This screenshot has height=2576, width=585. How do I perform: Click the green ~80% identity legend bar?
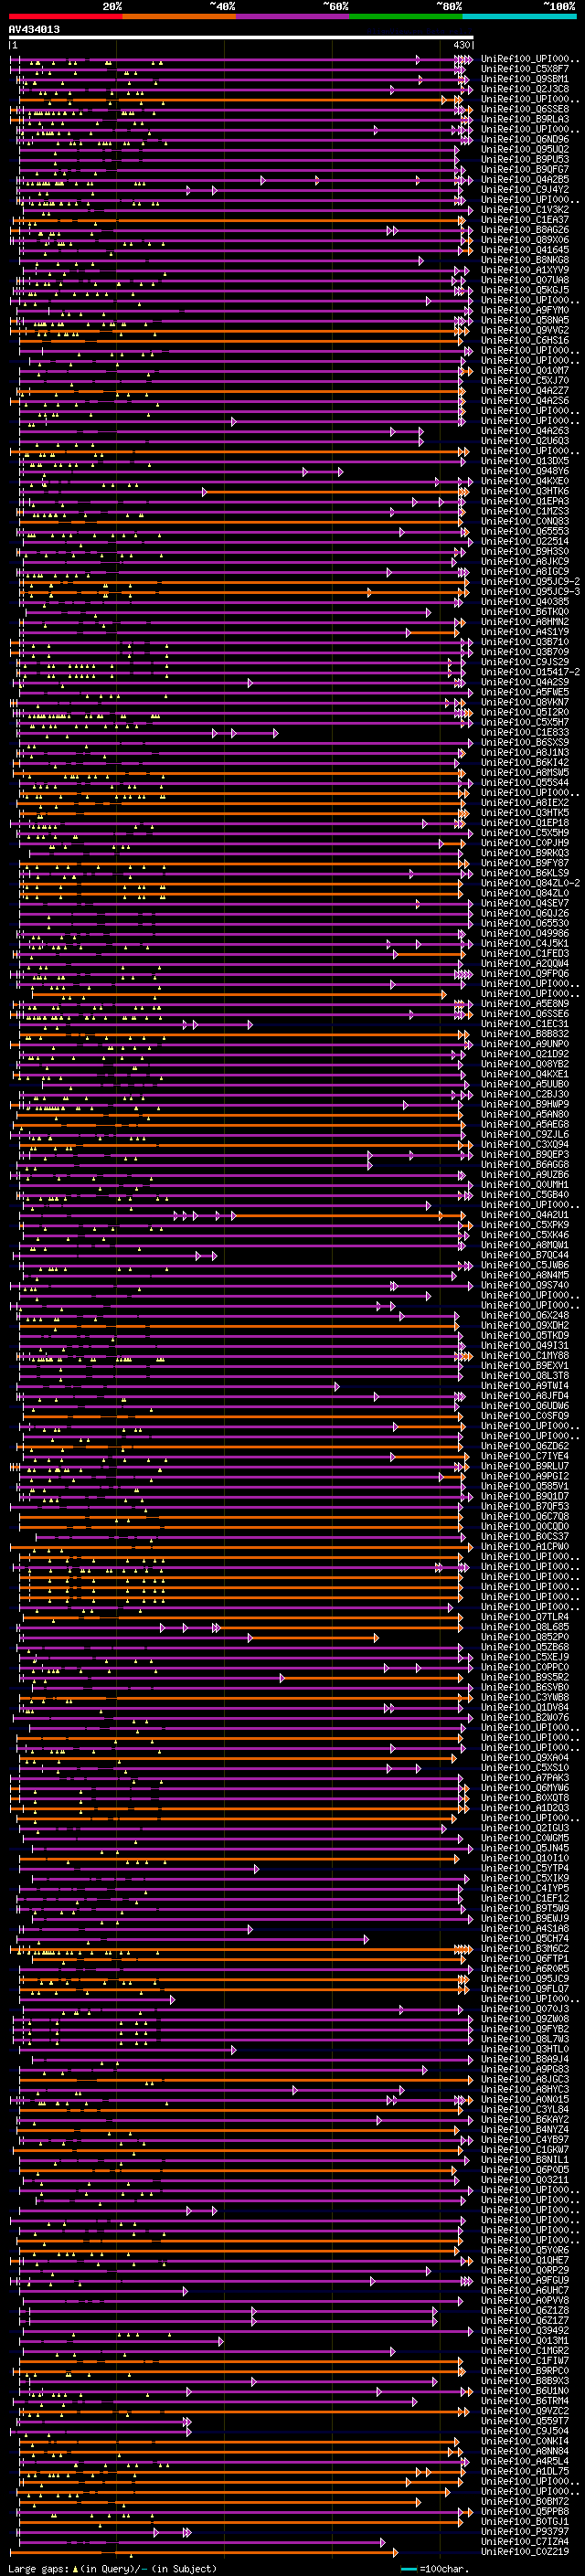point(406,16)
